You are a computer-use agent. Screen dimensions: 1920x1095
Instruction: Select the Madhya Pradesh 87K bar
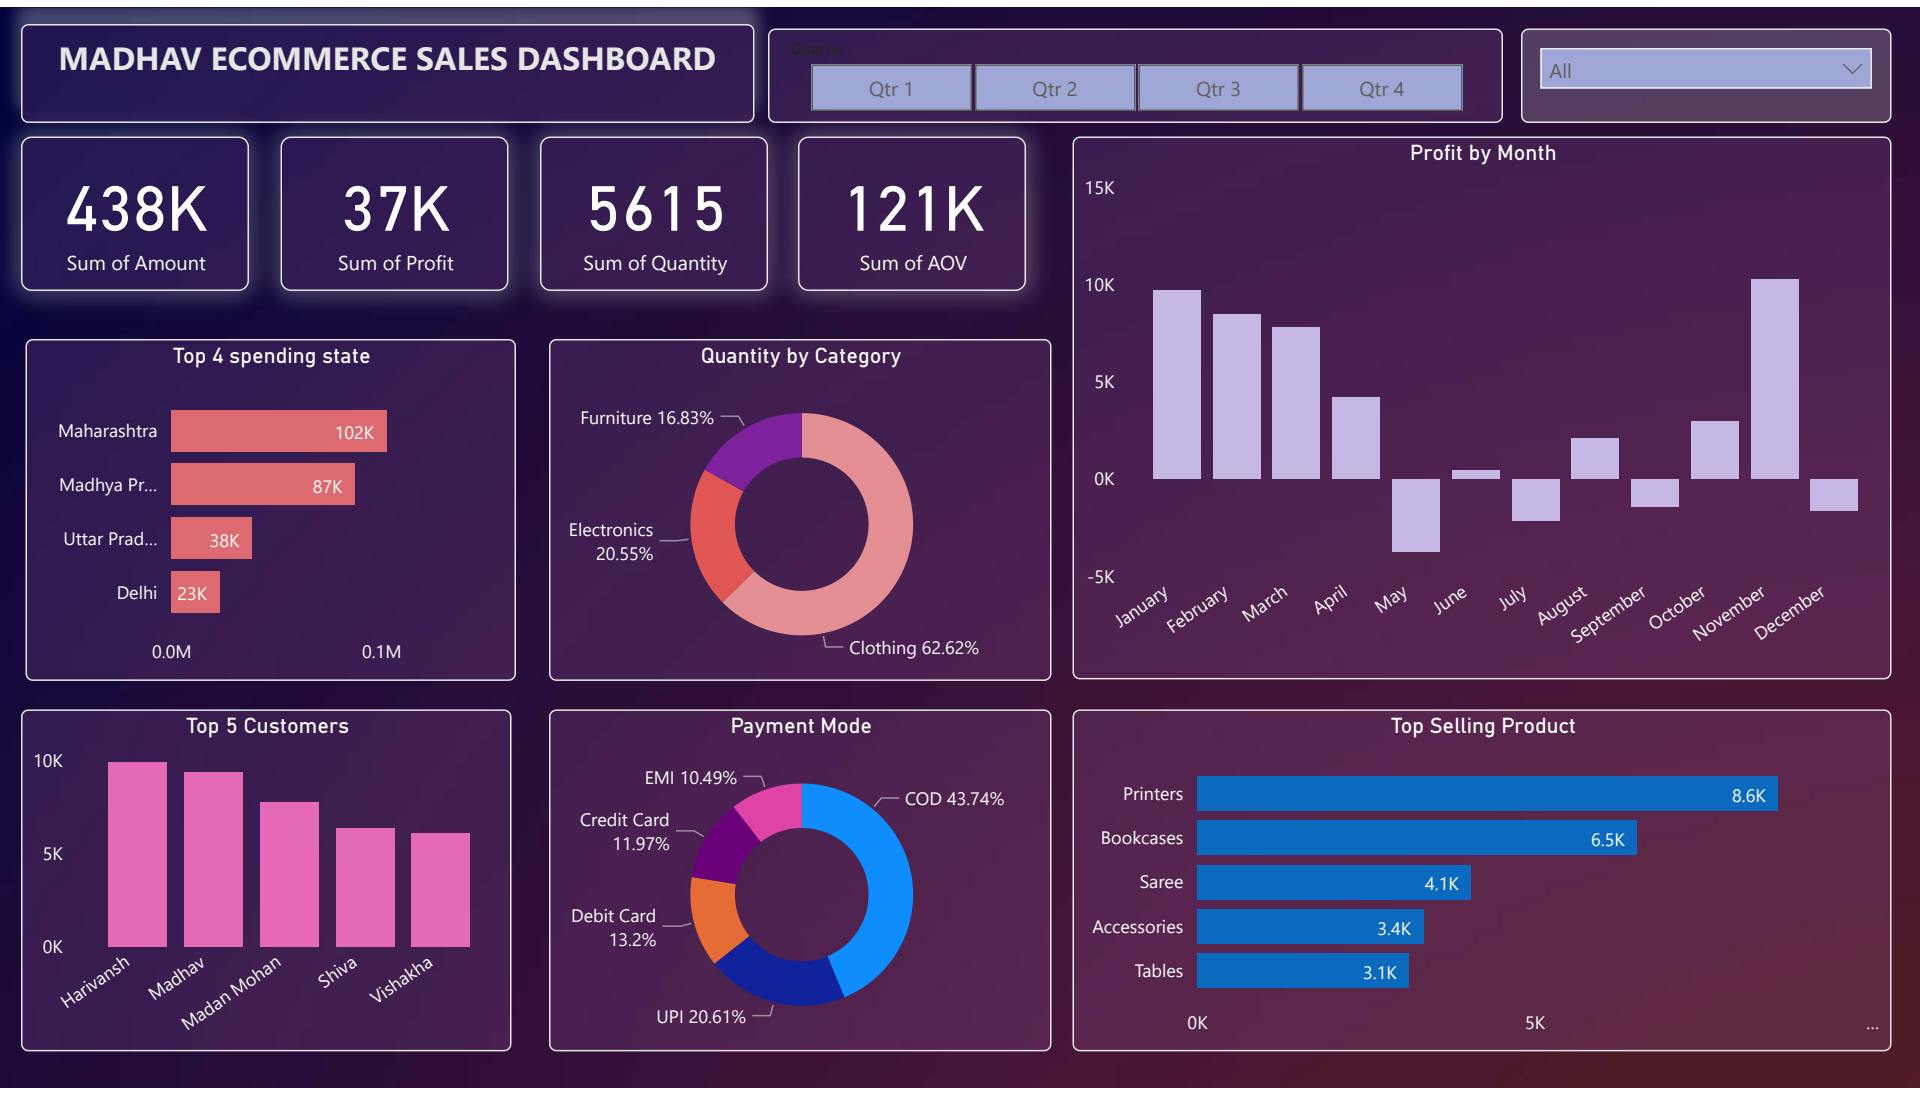(261, 485)
